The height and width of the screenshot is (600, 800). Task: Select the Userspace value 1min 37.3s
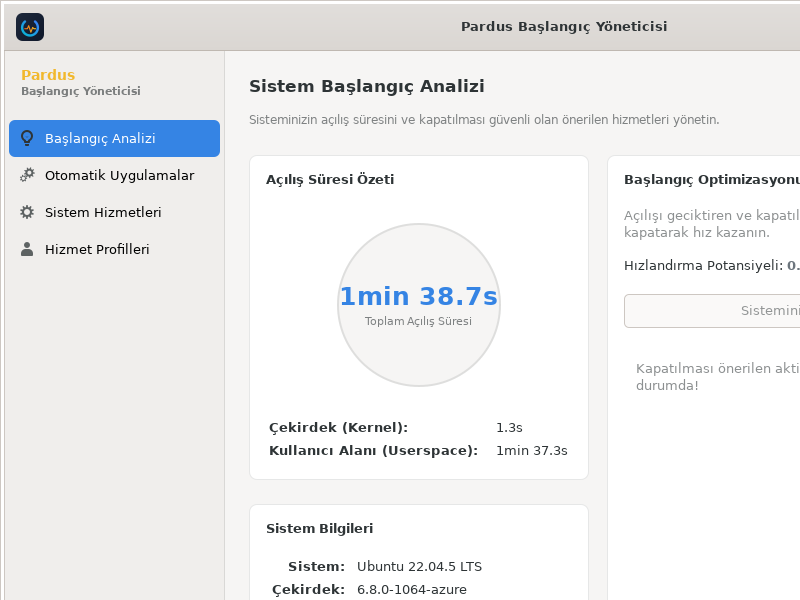tap(532, 451)
